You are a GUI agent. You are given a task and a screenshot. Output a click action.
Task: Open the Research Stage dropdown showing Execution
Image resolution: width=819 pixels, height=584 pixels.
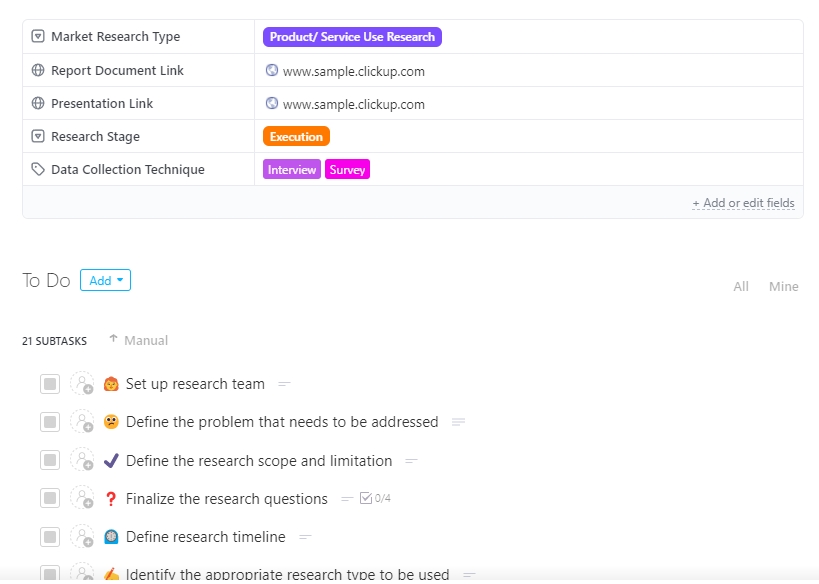(294, 136)
